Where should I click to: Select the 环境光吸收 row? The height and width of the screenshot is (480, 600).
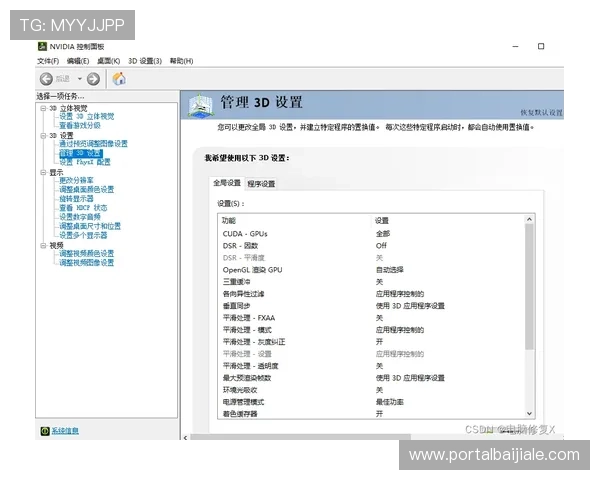point(371,390)
